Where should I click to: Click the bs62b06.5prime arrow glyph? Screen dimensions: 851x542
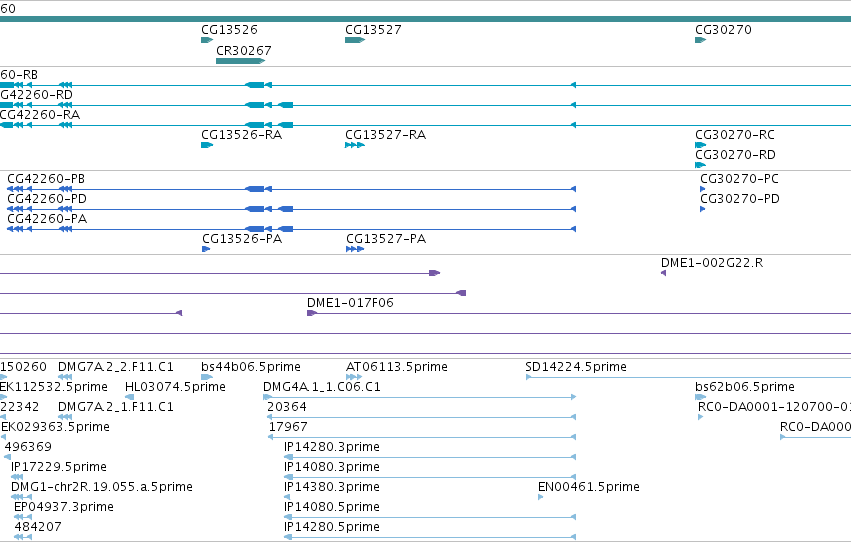(700, 397)
